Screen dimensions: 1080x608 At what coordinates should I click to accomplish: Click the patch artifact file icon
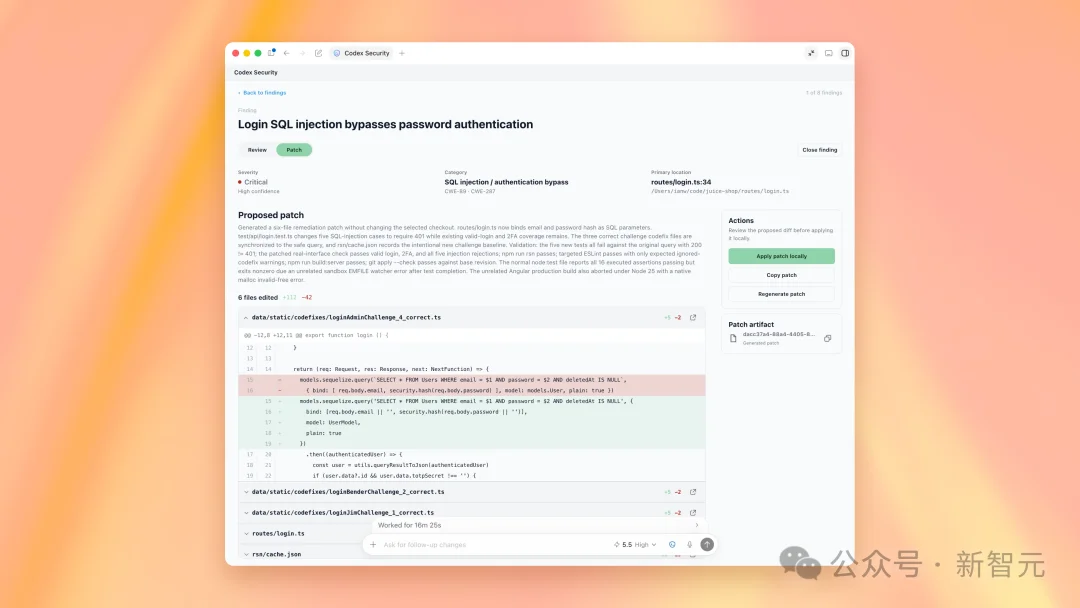pyautogui.click(x=733, y=338)
